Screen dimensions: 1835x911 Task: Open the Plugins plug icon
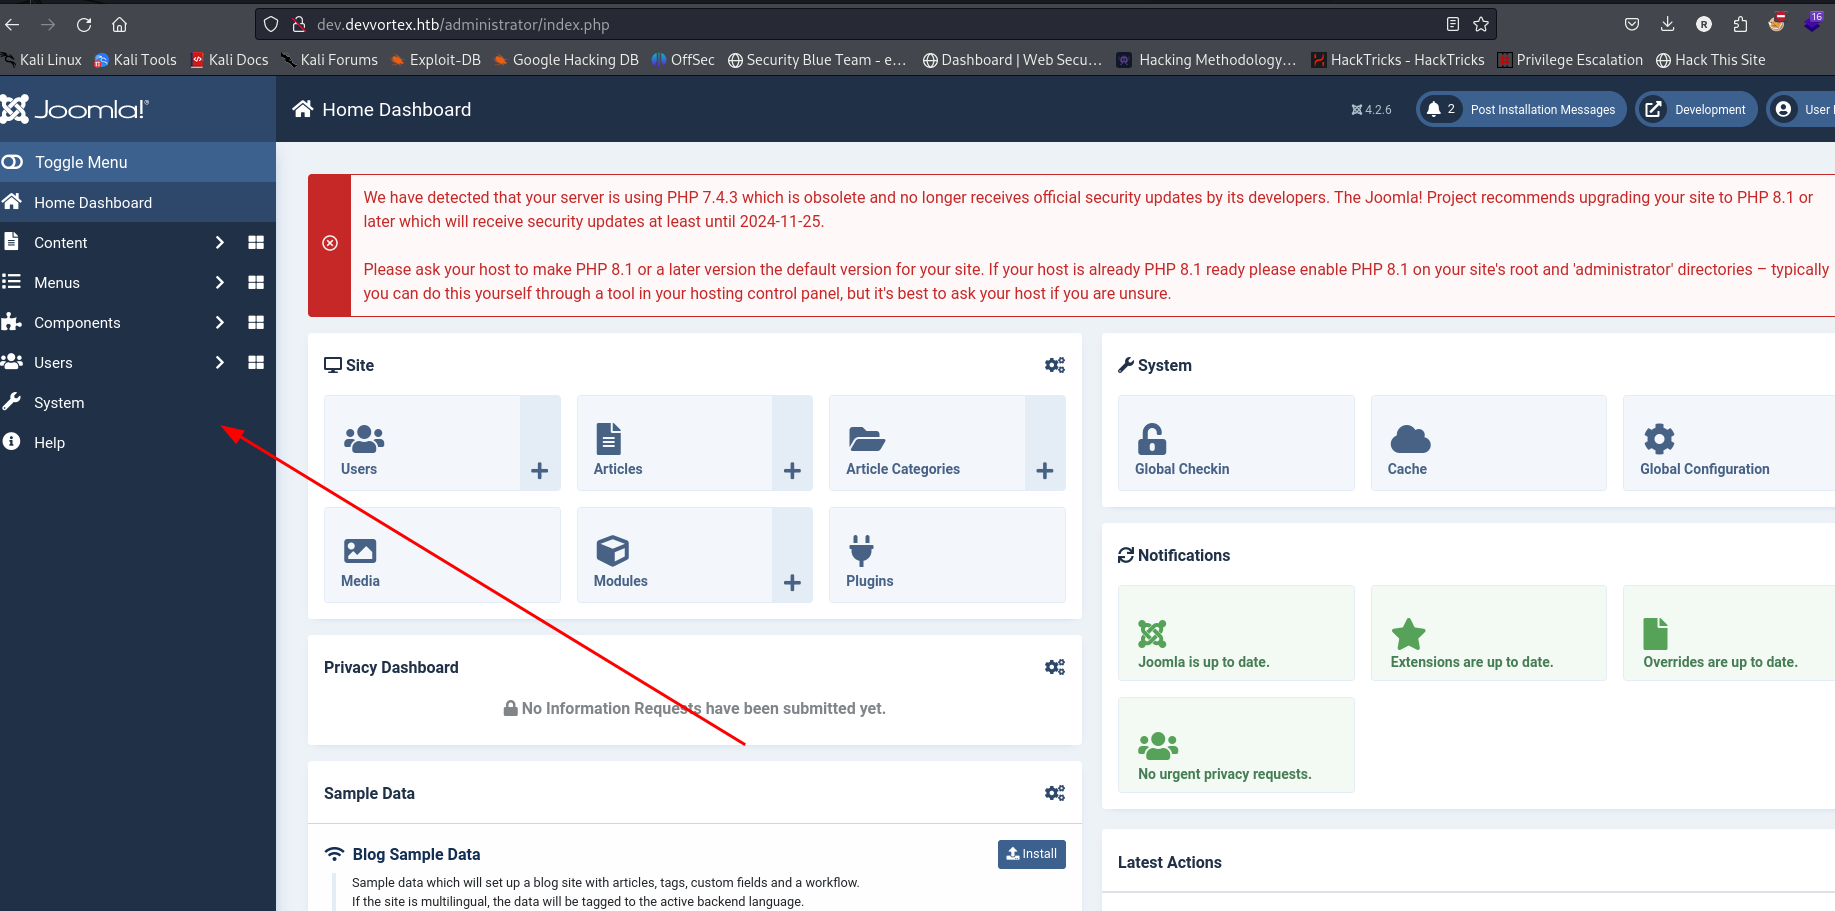coord(861,551)
